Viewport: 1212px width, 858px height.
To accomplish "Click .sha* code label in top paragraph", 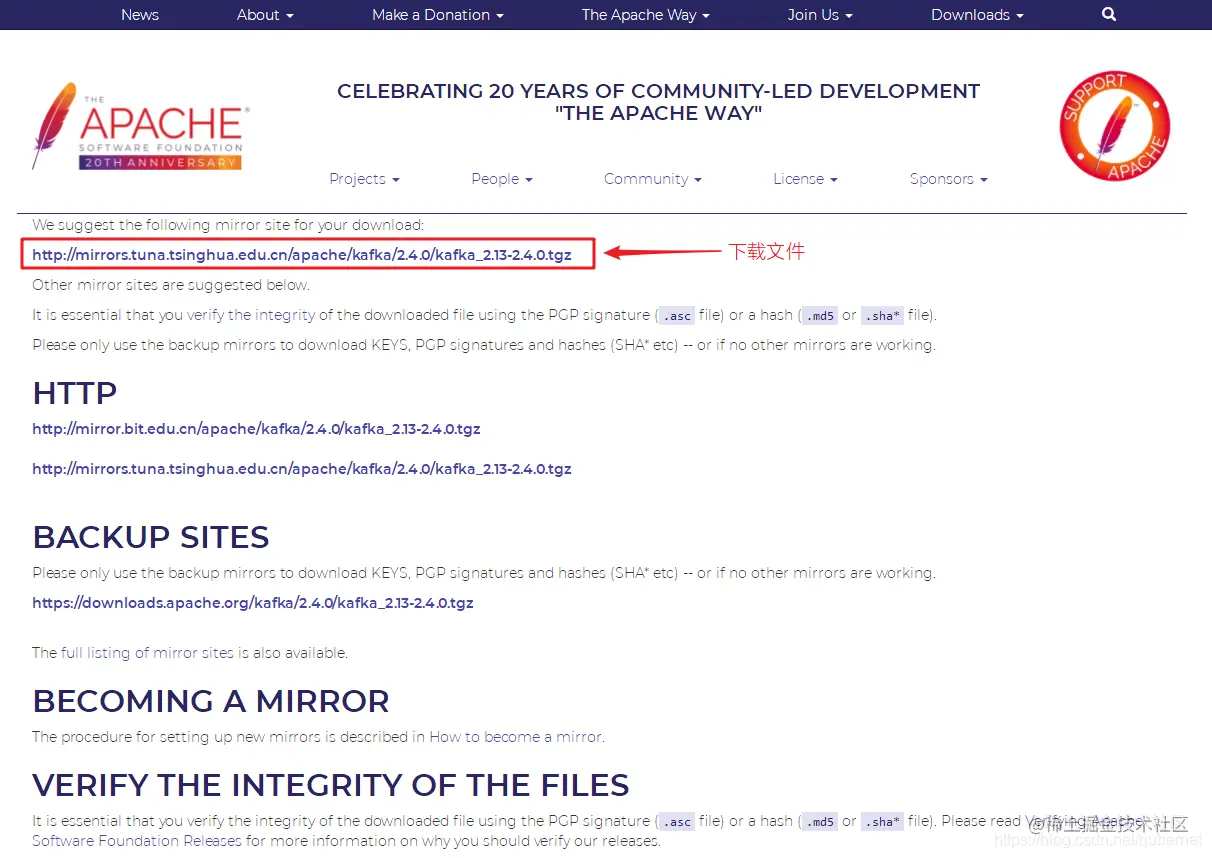I will coord(882,316).
